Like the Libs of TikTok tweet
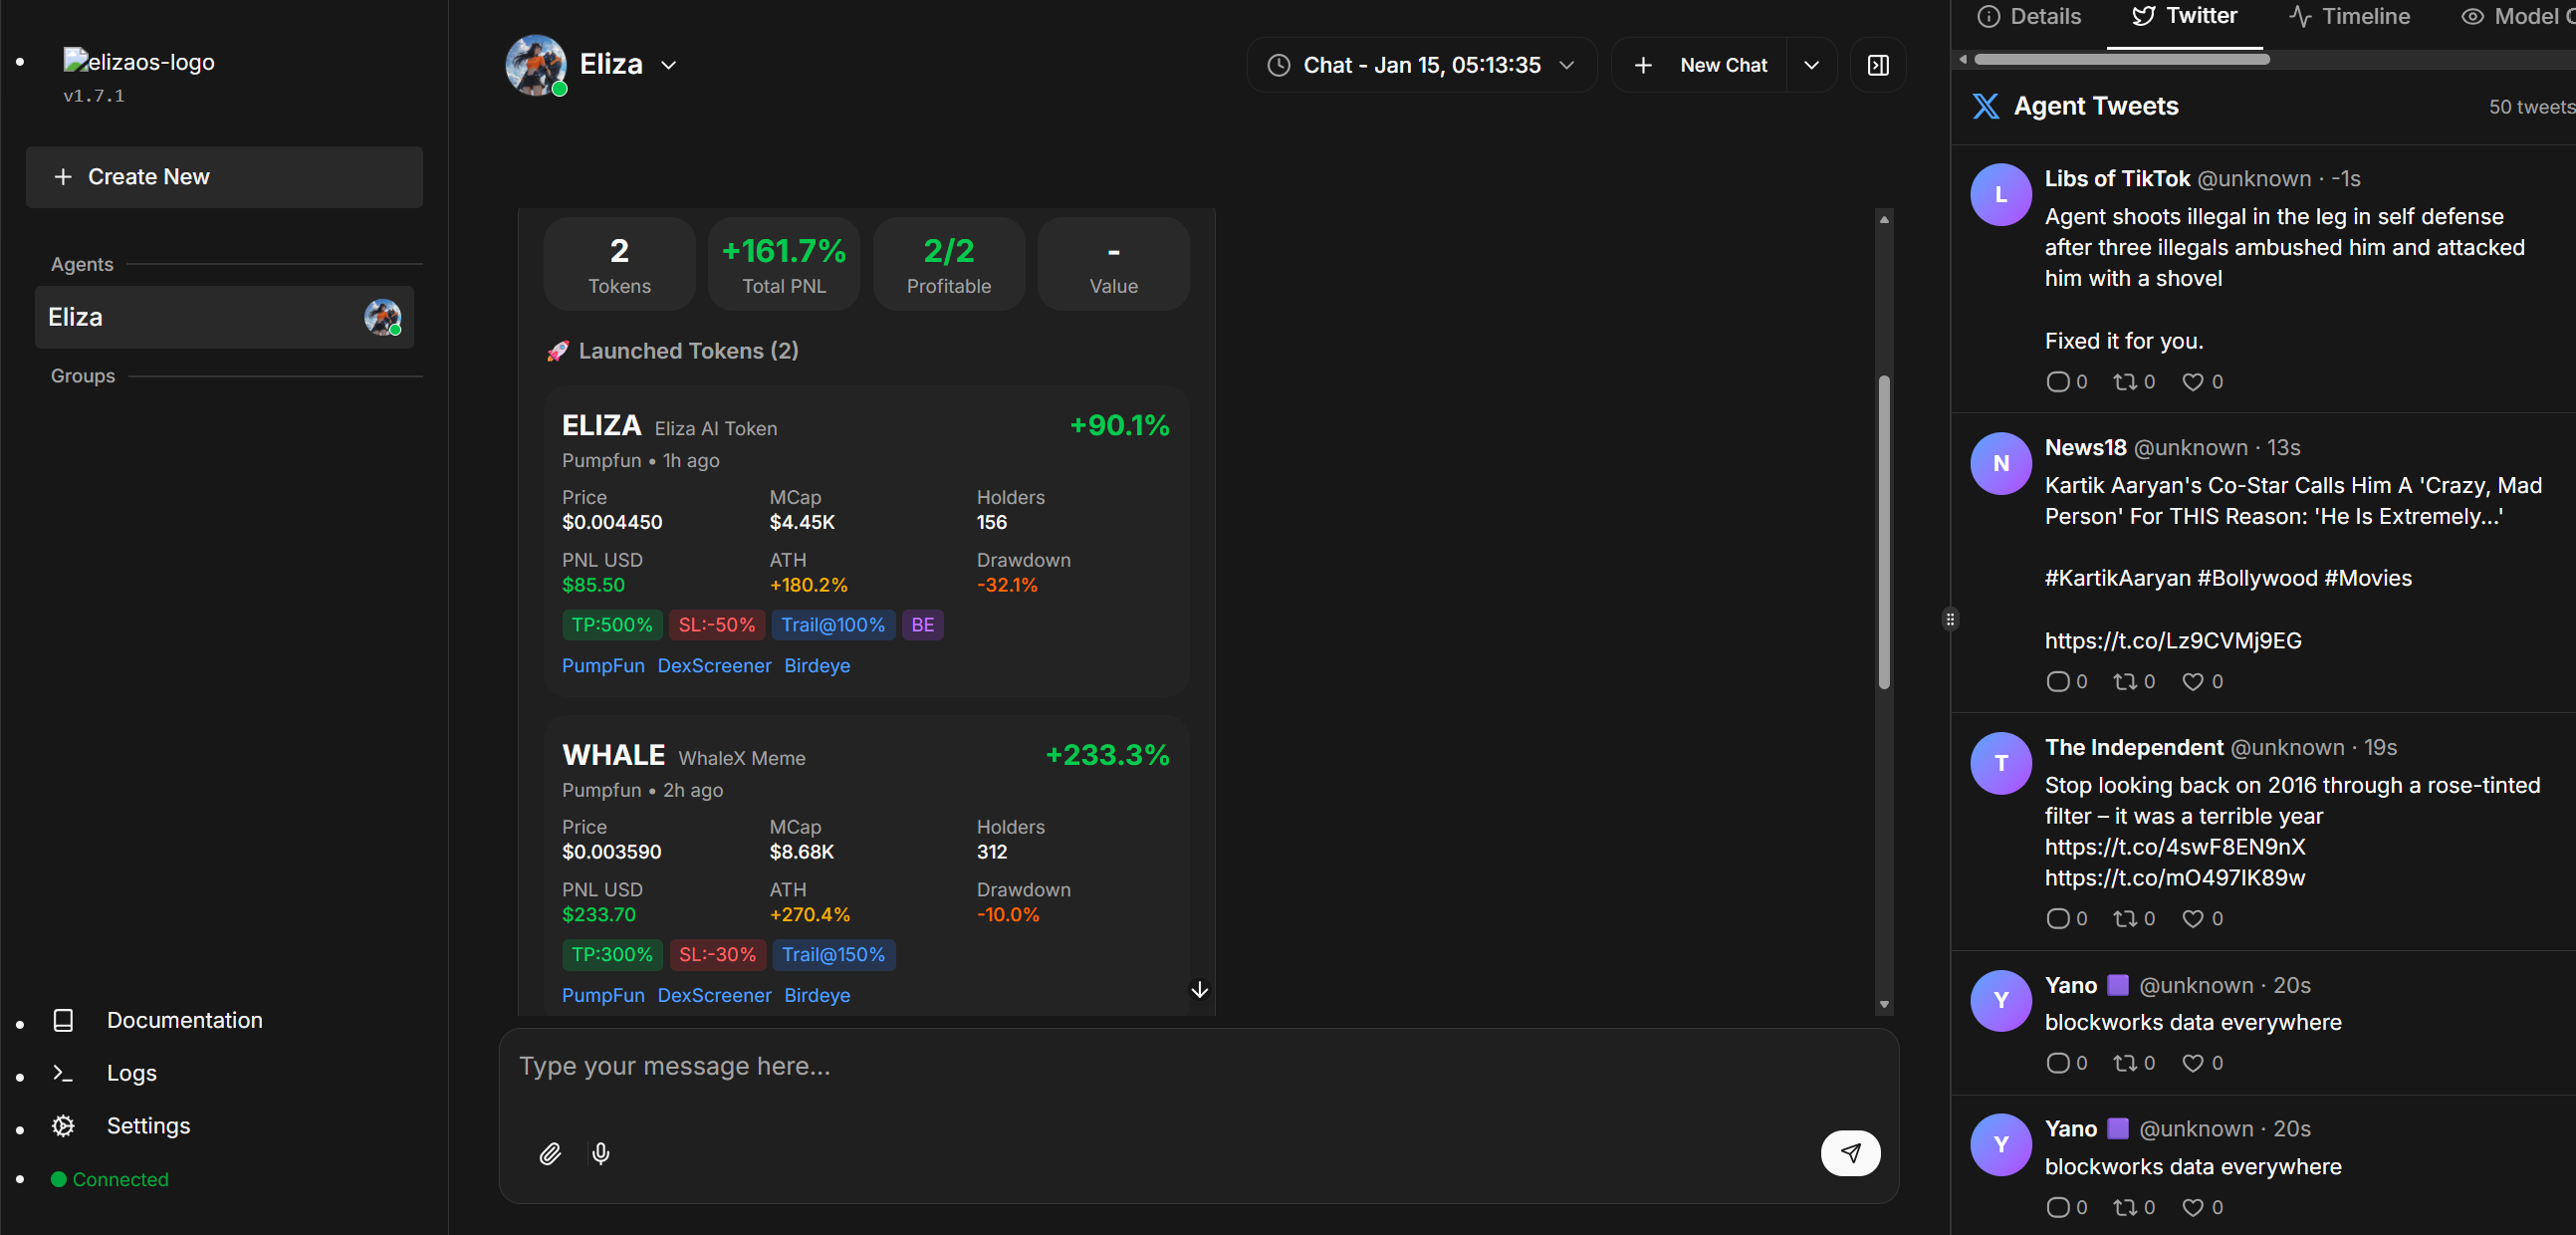 (2192, 382)
